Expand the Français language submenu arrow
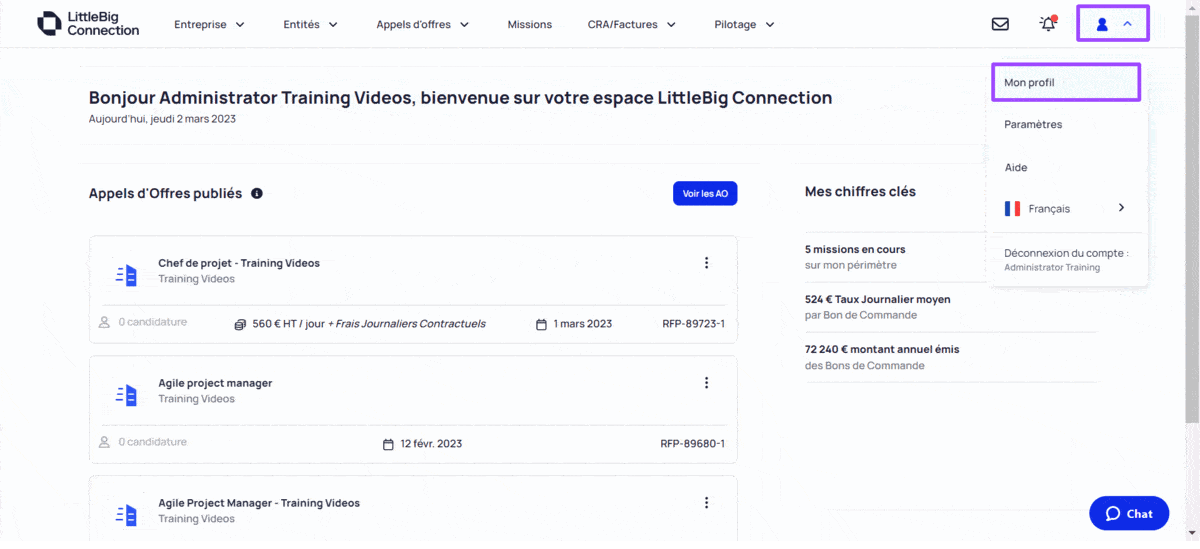This screenshot has height=549, width=1200. point(1121,208)
